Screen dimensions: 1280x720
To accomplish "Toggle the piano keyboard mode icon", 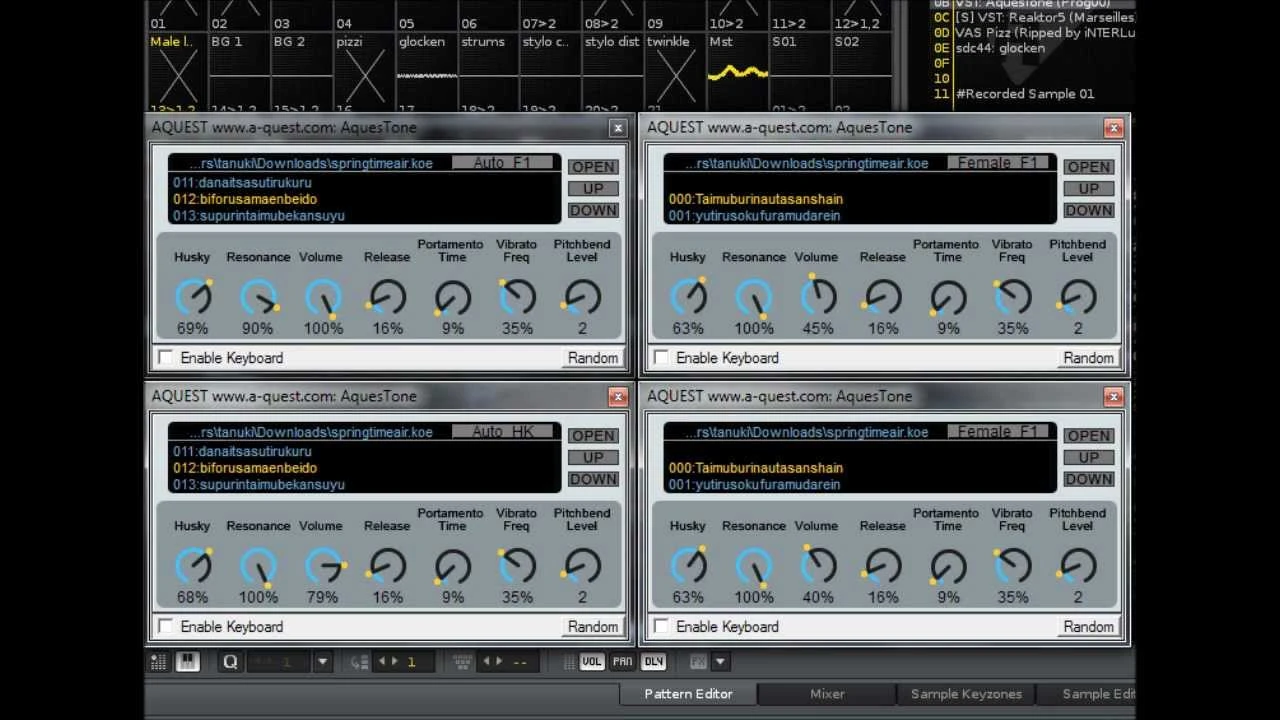I will (187, 661).
